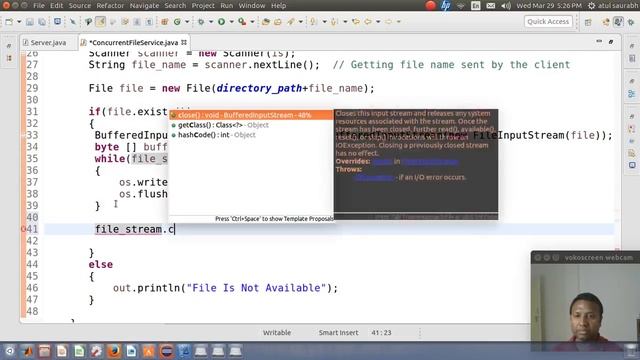This screenshot has height=360, width=640.
Task: Open the FilterInputStream link in Javadoc popup
Action: pos(430,162)
